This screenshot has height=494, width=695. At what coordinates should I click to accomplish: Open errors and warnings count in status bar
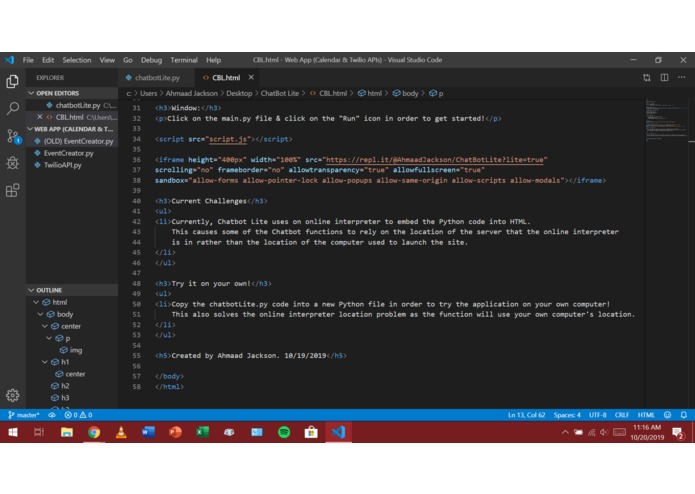pyautogui.click(x=78, y=415)
